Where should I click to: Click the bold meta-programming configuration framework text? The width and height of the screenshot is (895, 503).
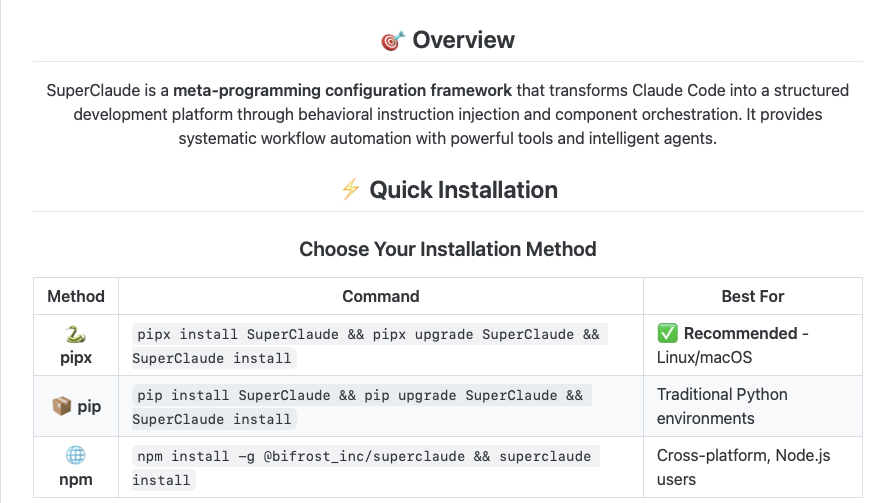(342, 90)
